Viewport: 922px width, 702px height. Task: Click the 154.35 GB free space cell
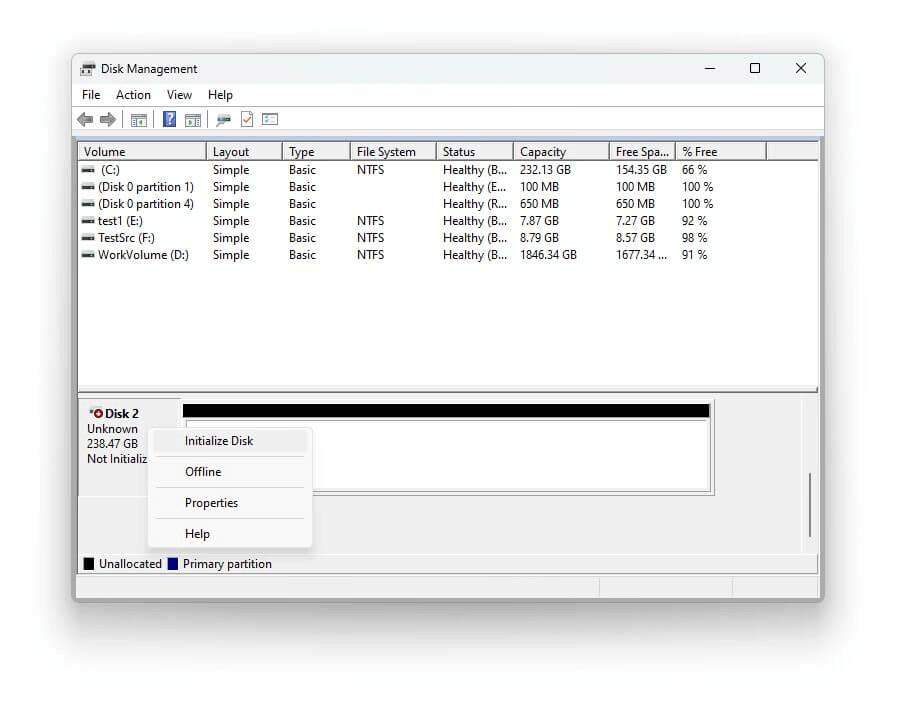pos(641,170)
